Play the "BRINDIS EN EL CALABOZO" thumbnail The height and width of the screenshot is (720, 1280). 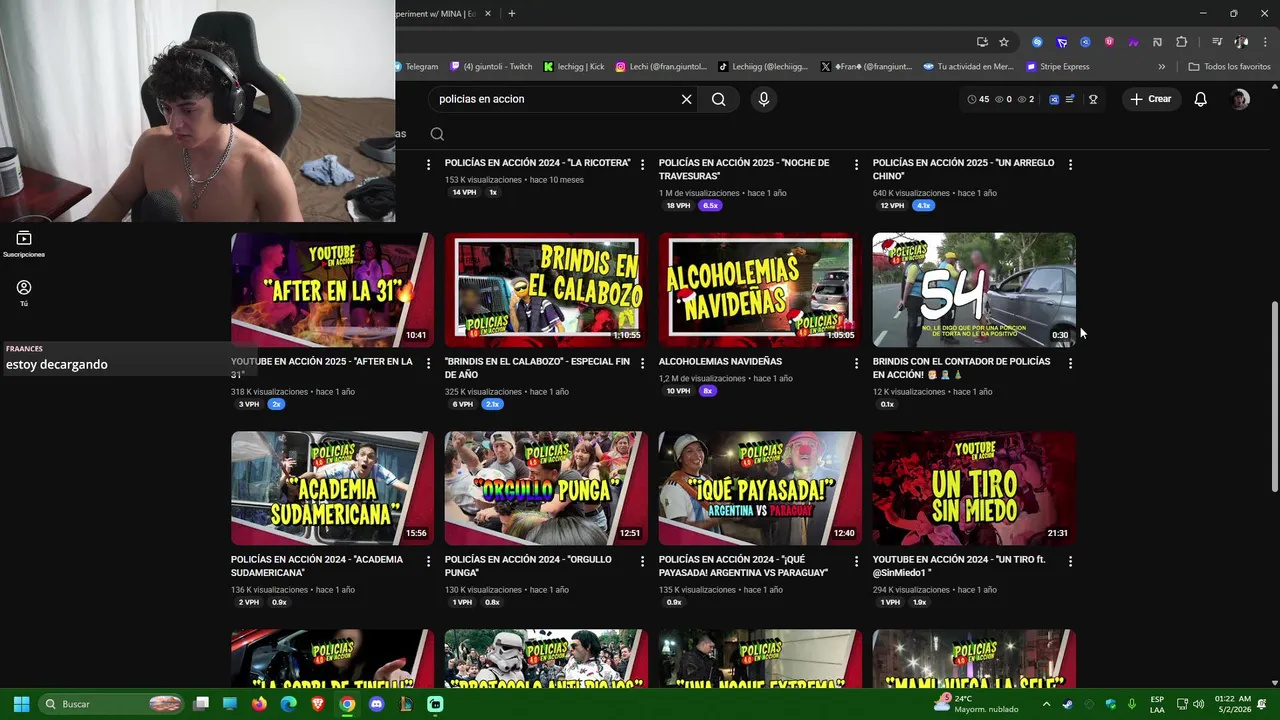(x=546, y=290)
